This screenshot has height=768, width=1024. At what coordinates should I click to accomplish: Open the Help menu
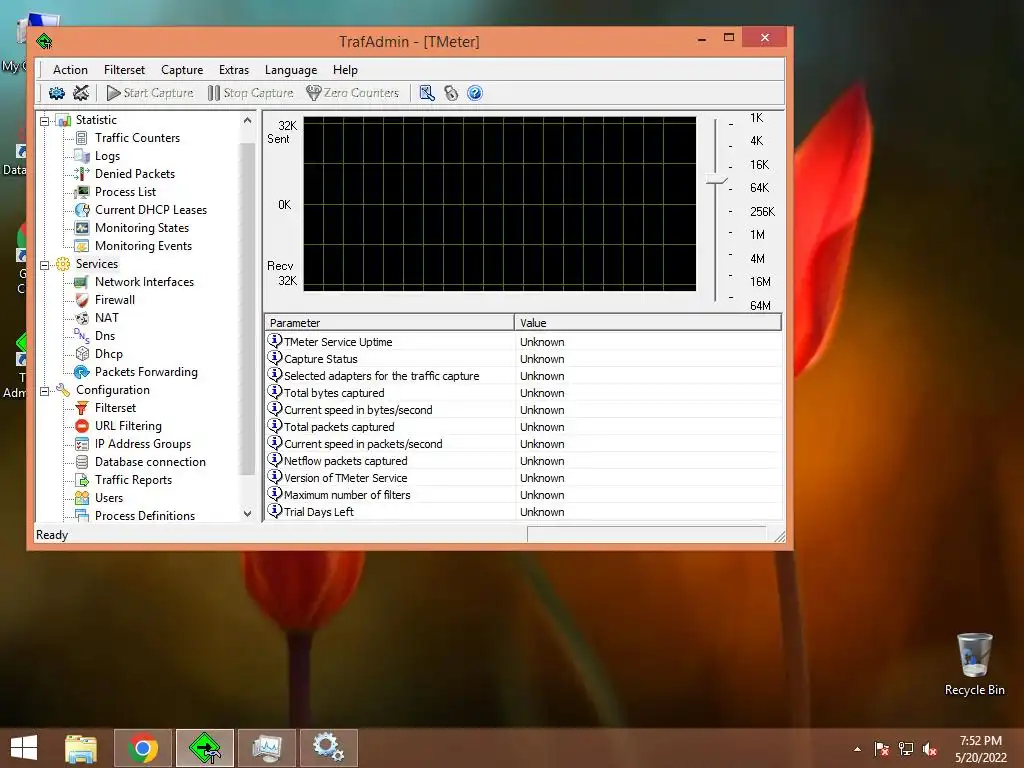tap(345, 70)
